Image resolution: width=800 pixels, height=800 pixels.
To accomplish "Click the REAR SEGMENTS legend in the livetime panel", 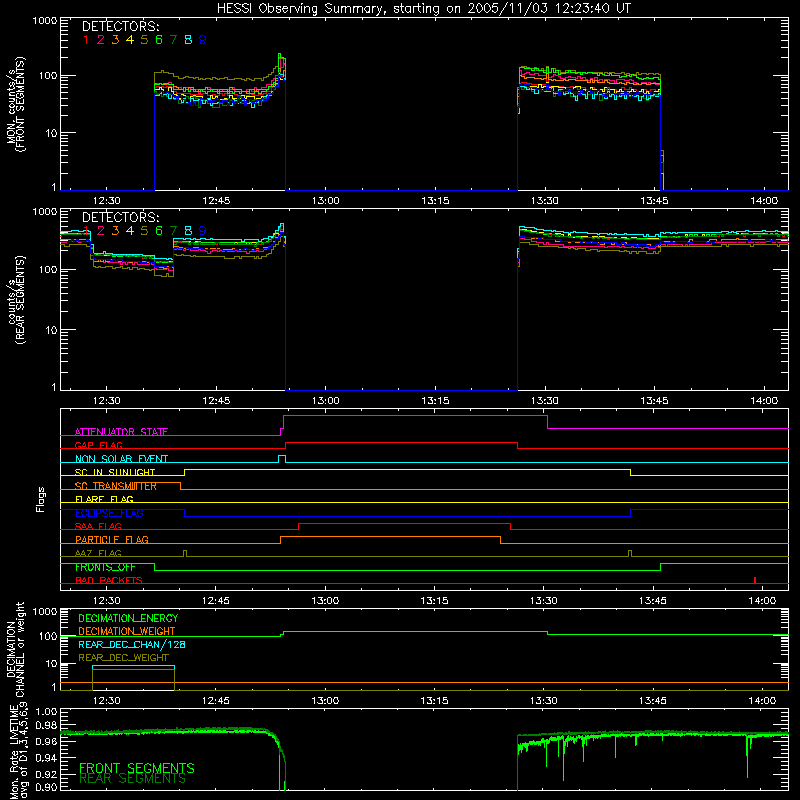I will click(x=132, y=779).
